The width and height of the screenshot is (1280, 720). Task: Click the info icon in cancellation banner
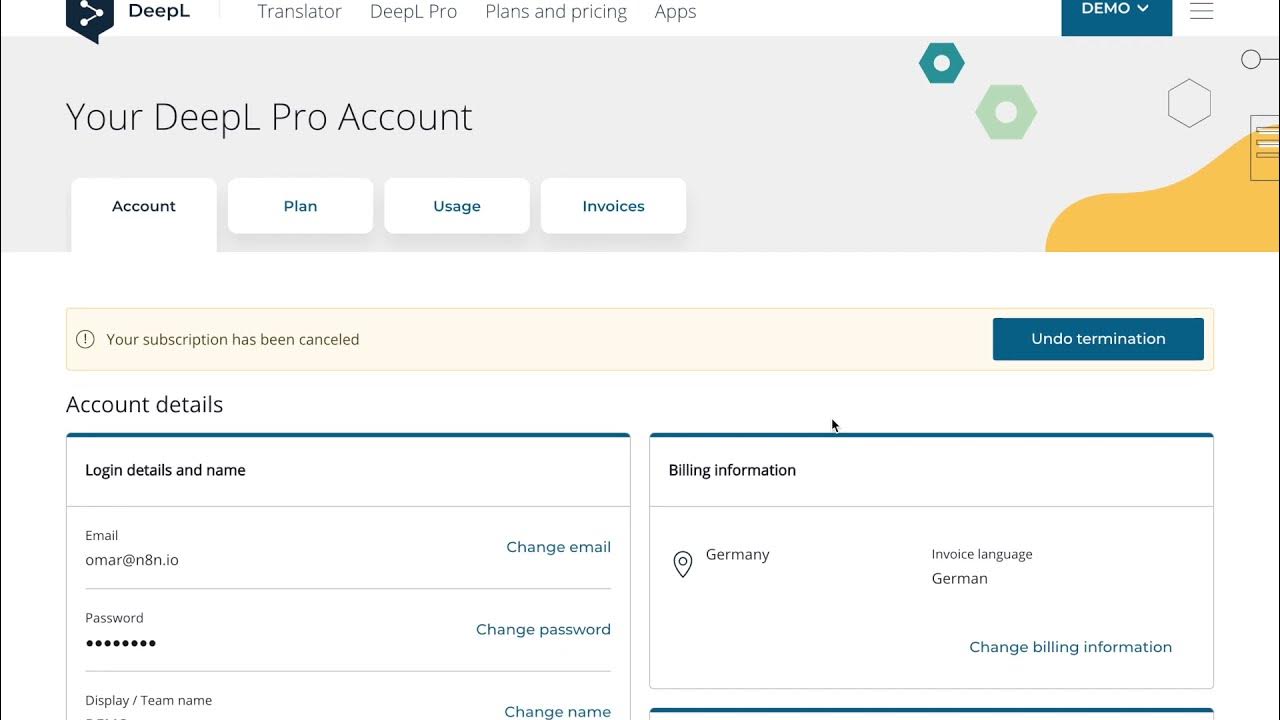click(x=86, y=339)
